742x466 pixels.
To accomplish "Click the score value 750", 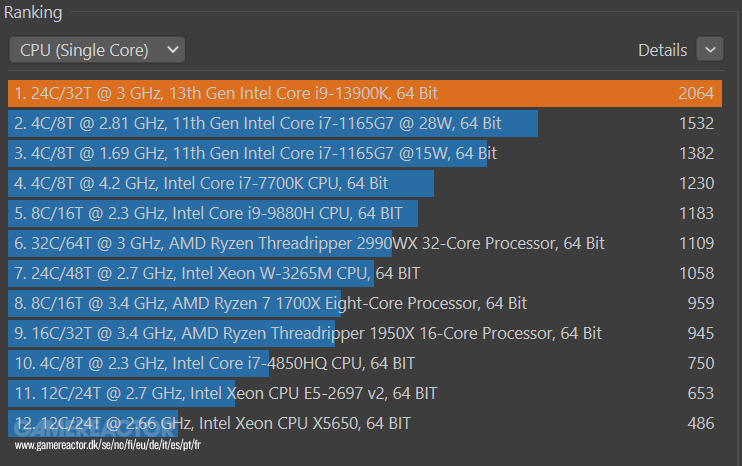I will click(701, 363).
